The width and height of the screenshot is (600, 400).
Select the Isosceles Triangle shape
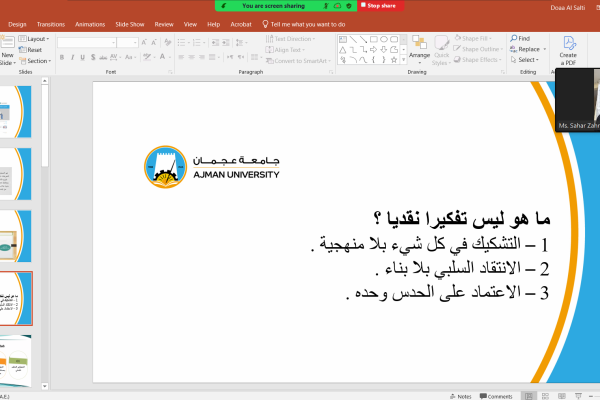click(x=343, y=50)
